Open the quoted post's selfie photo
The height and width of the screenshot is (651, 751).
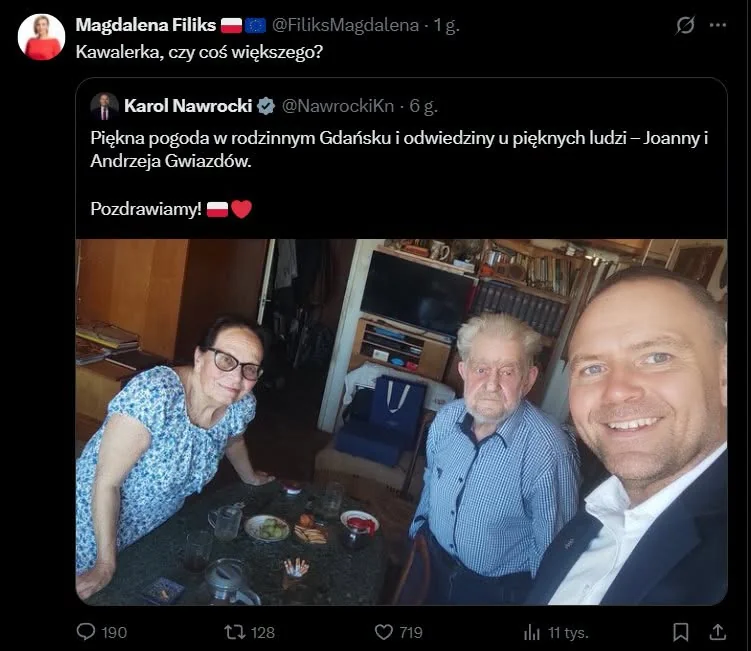[401, 422]
